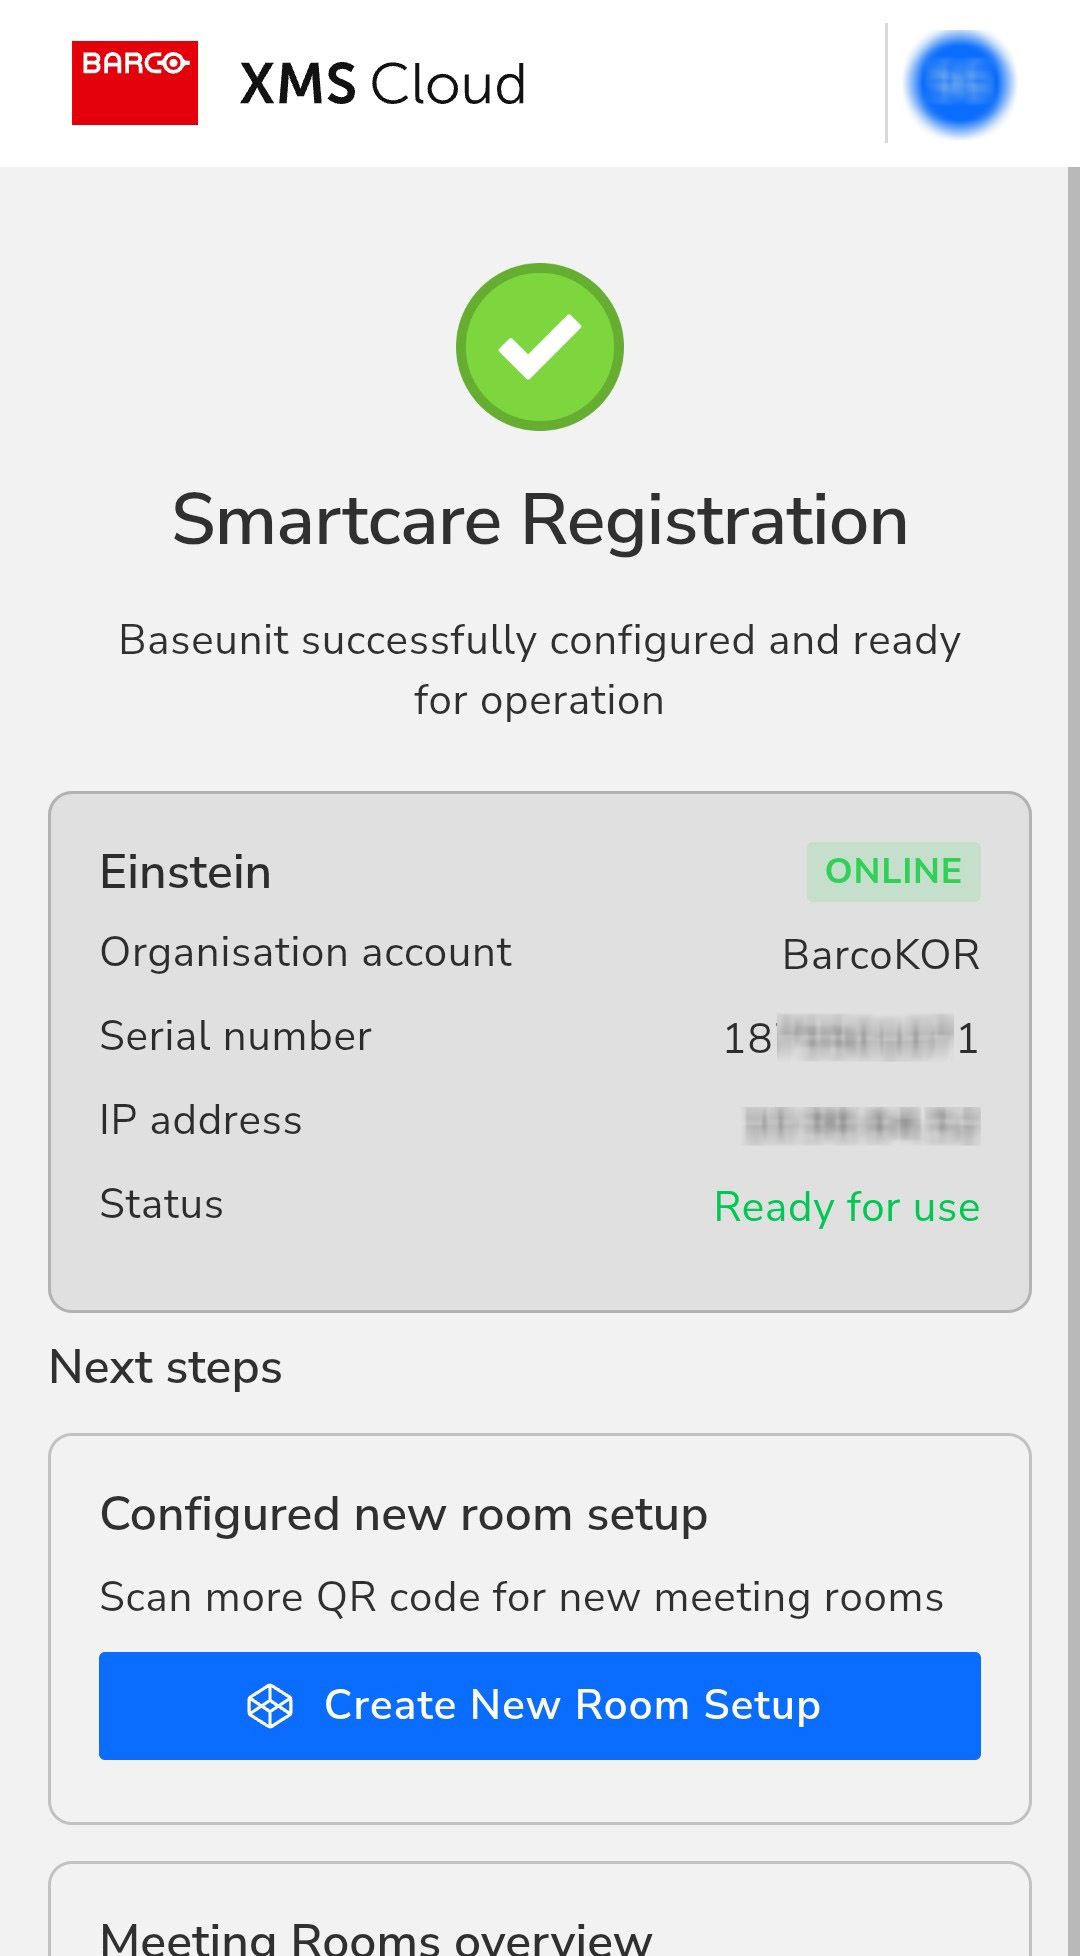The height and width of the screenshot is (1956, 1080).
Task: Click the Ready for use status text
Action: click(x=846, y=1207)
